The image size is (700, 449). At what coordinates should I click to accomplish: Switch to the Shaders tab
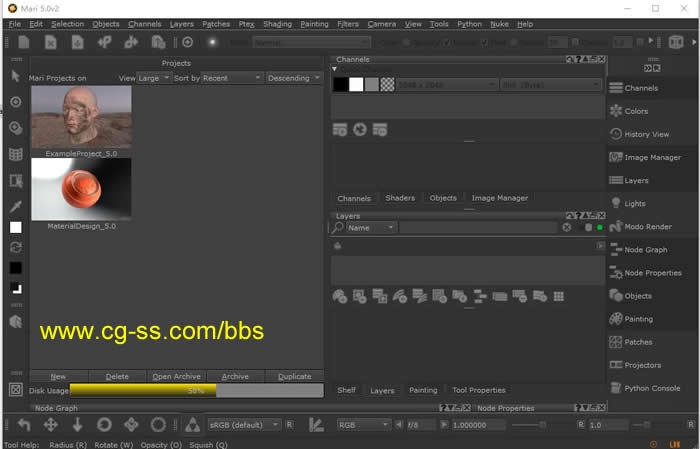[x=400, y=198]
